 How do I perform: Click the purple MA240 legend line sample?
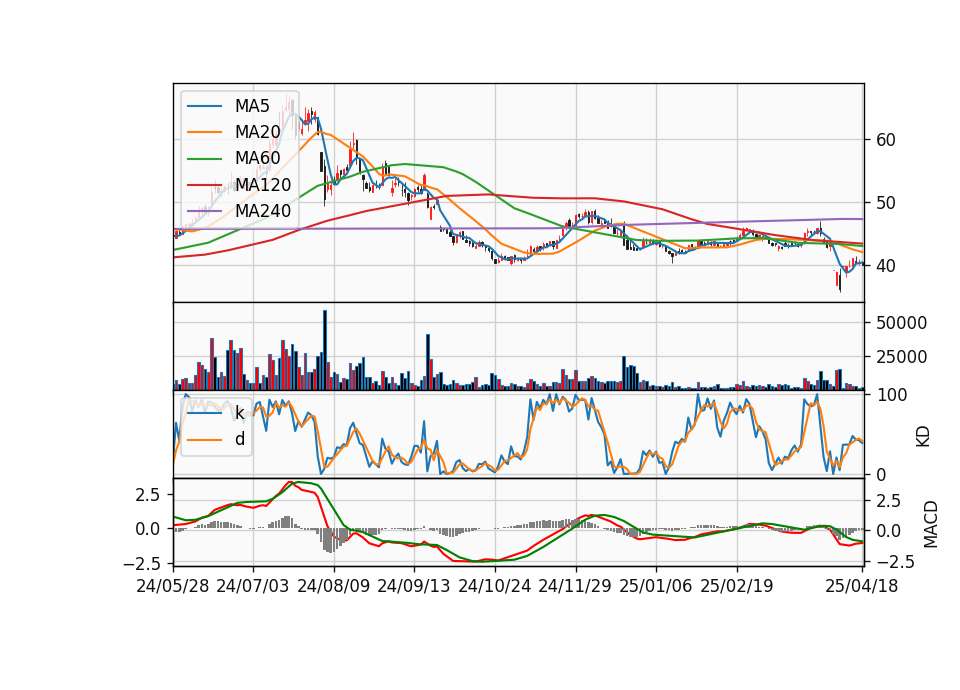[204, 211]
